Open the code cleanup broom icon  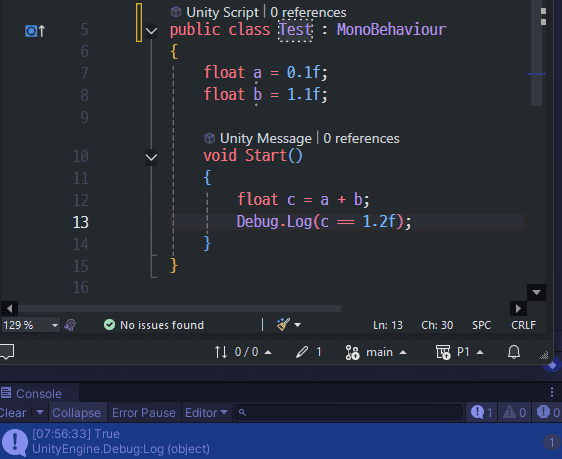coord(283,325)
